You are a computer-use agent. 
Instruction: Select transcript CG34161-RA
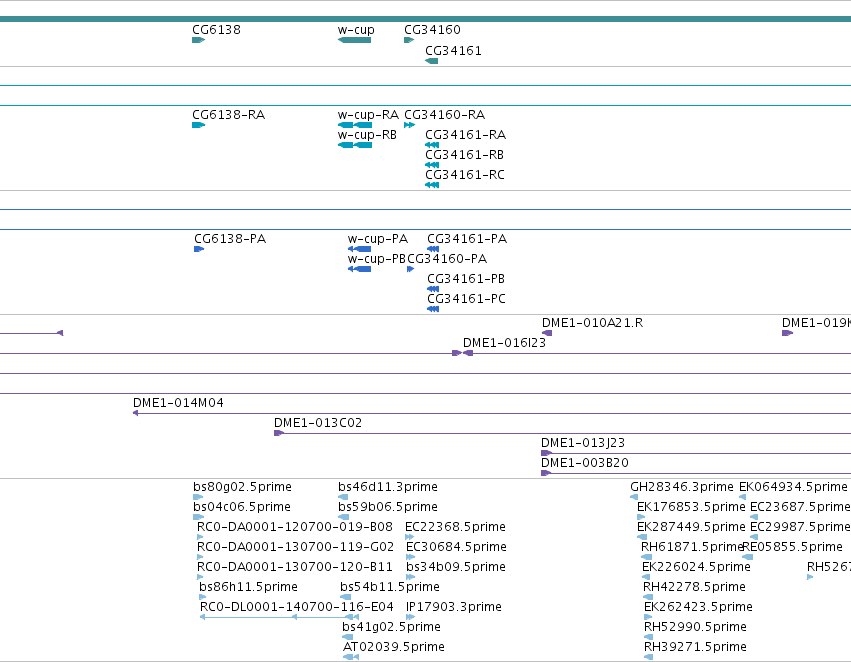(x=465, y=135)
